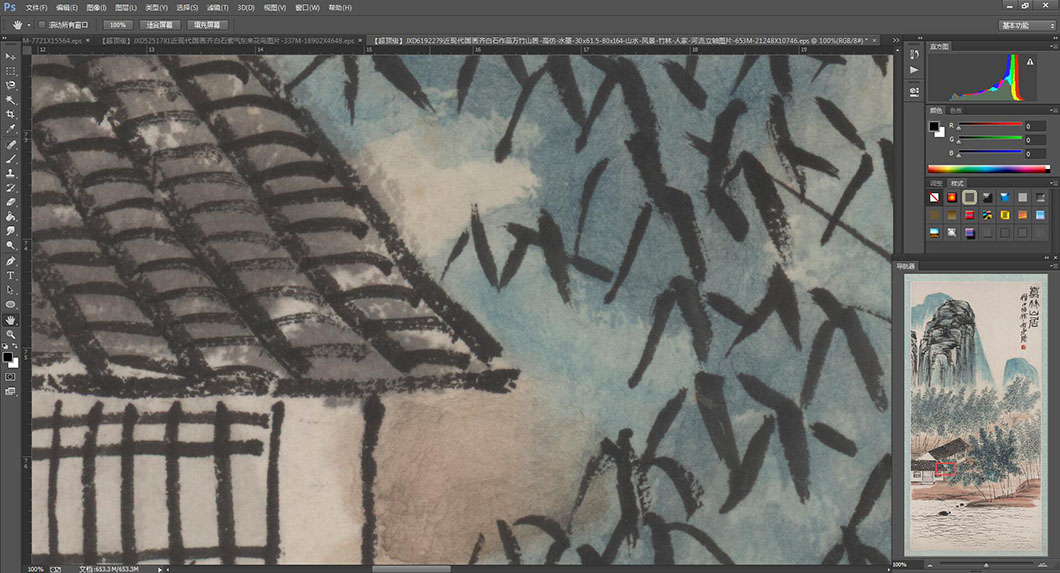Open the navigator panel flyout menu
This screenshot has width=1060, height=573.
point(1054,266)
